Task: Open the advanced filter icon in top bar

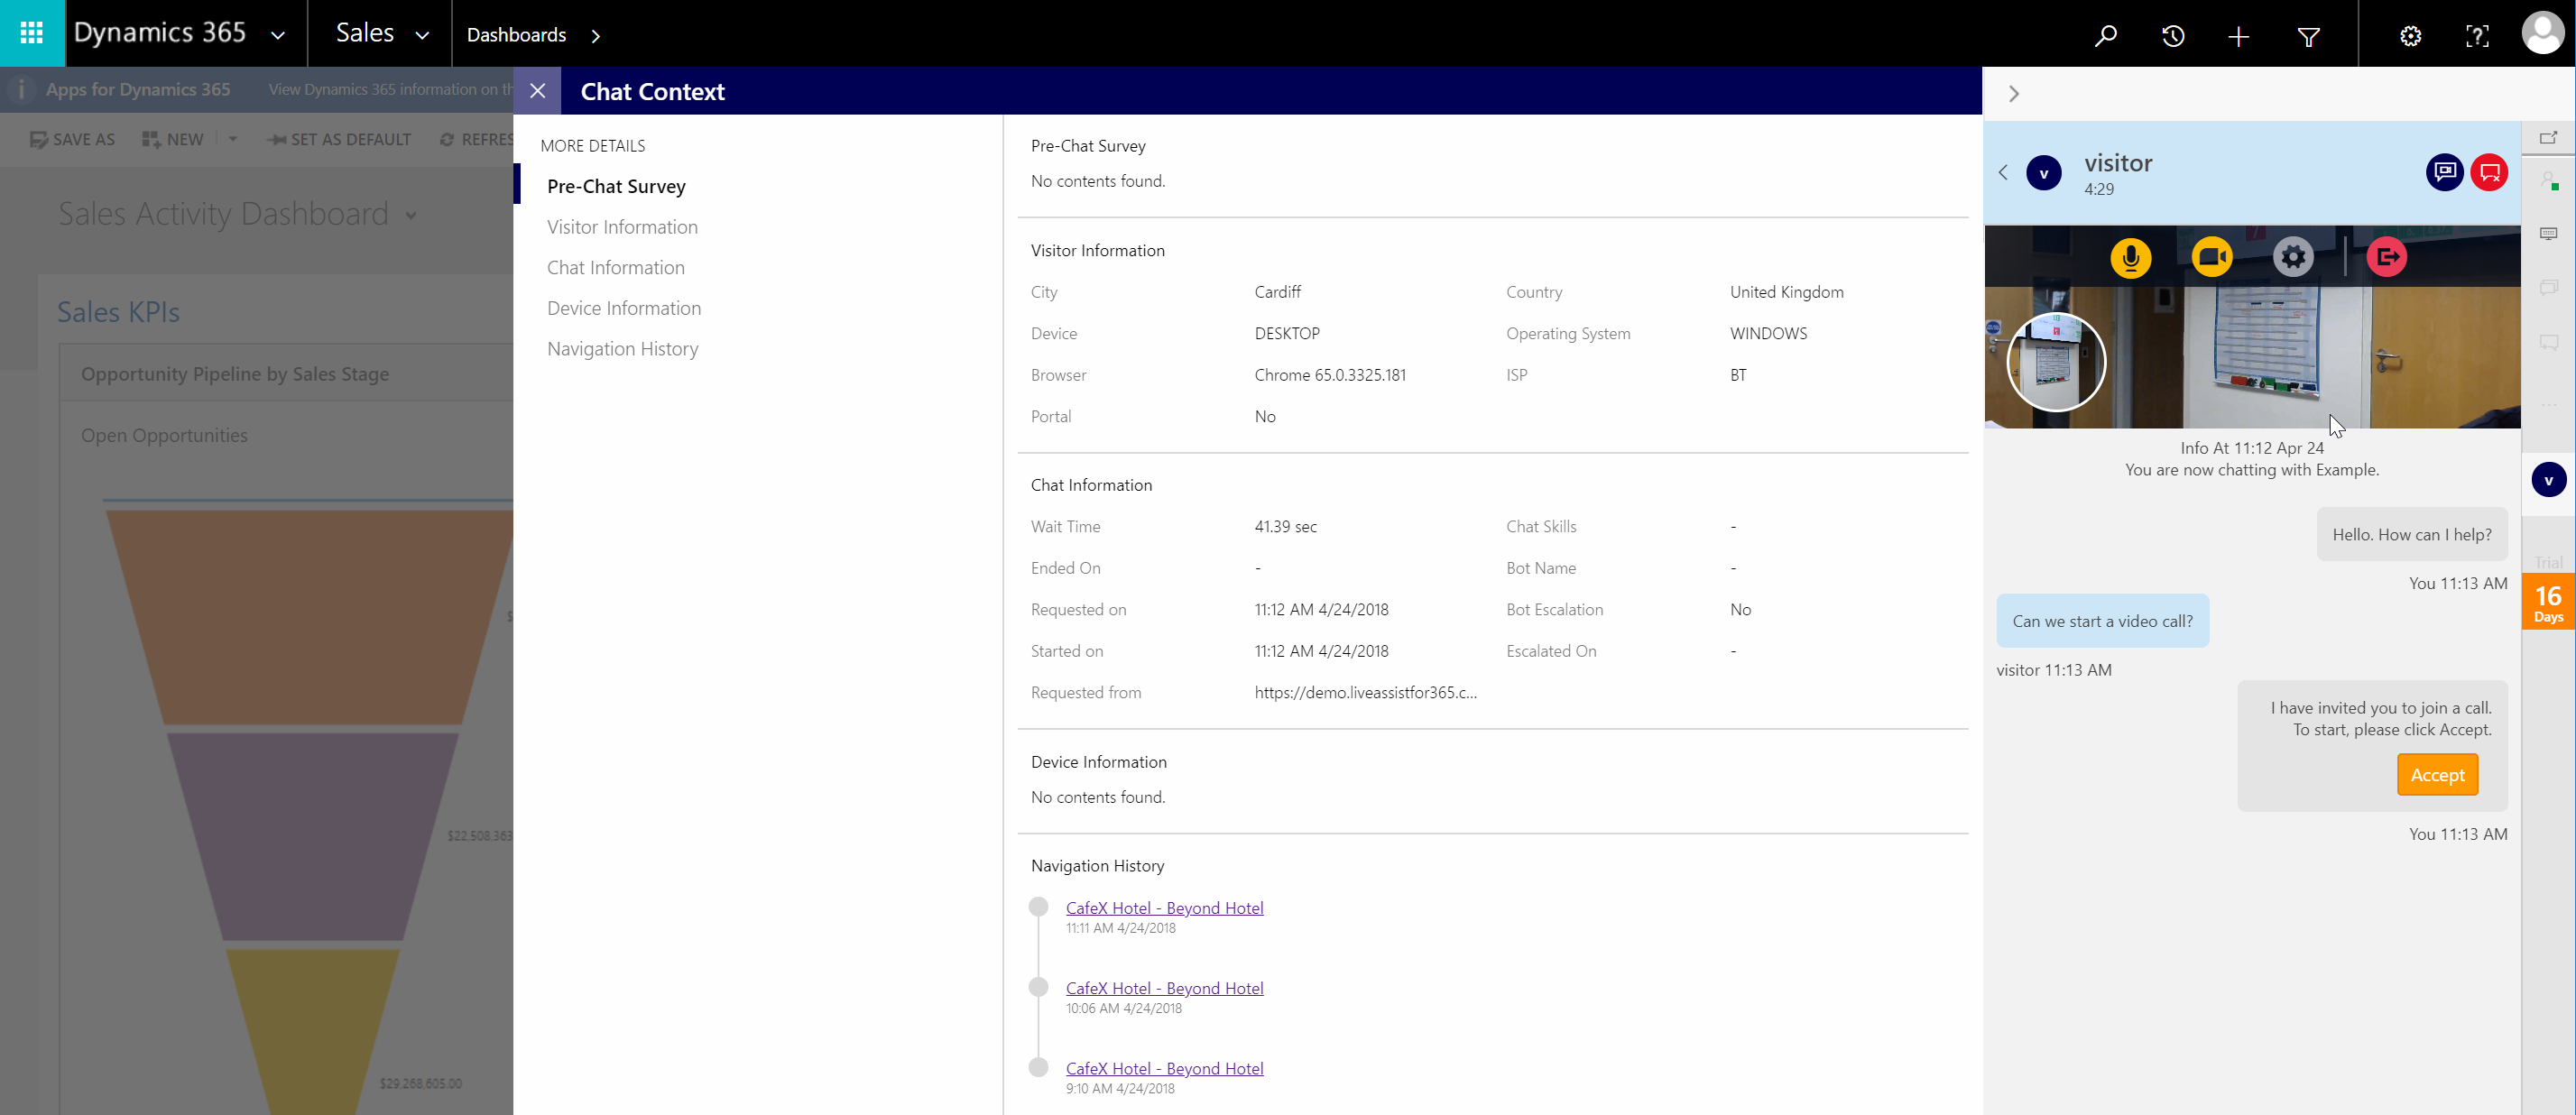Action: click(x=2308, y=35)
